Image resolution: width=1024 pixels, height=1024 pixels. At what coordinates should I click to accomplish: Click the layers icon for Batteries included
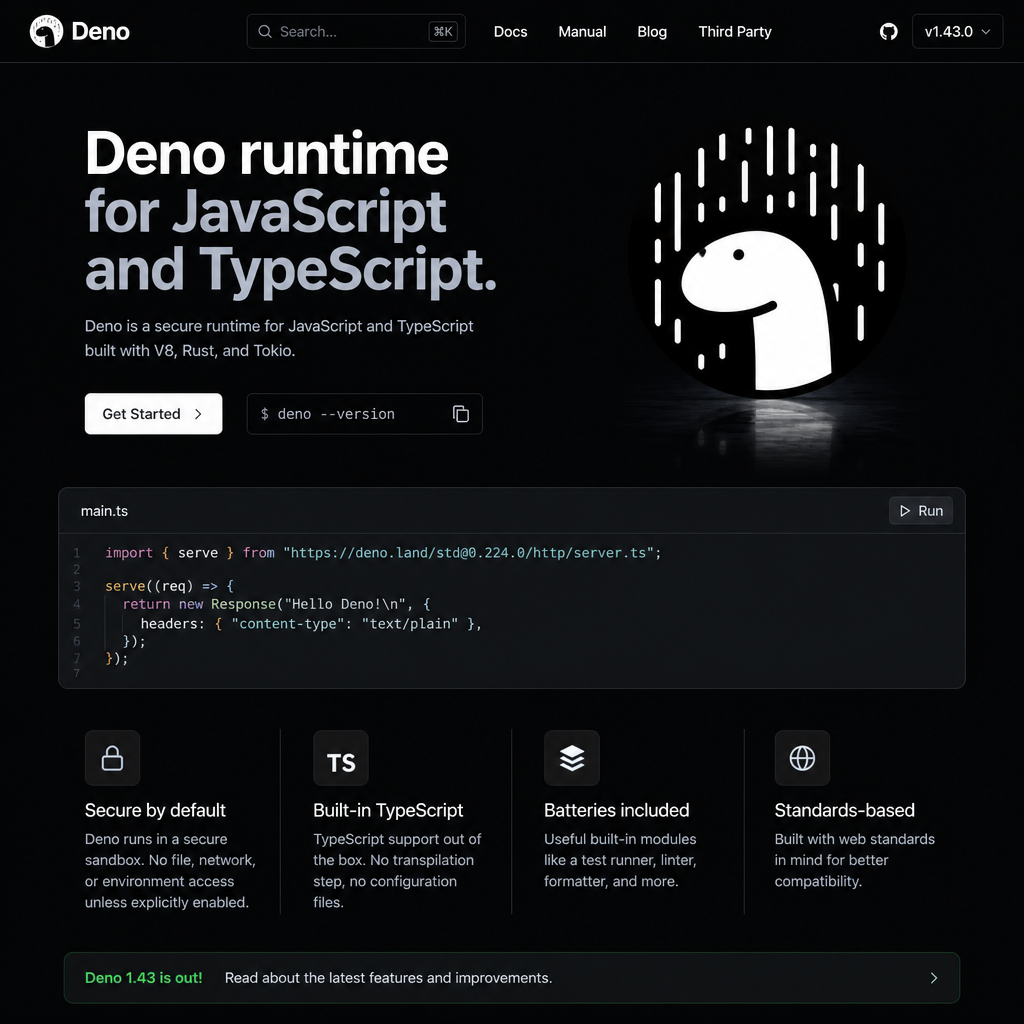[572, 758]
